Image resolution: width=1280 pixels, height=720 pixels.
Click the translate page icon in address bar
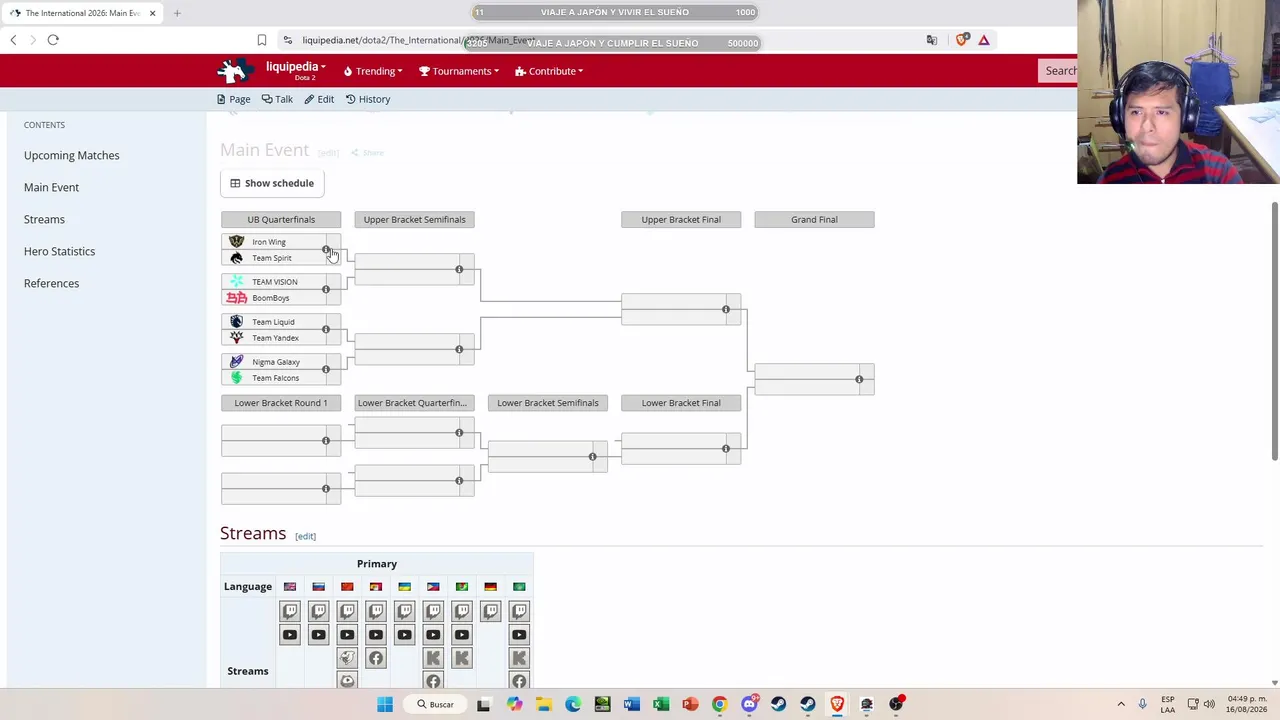coord(932,40)
